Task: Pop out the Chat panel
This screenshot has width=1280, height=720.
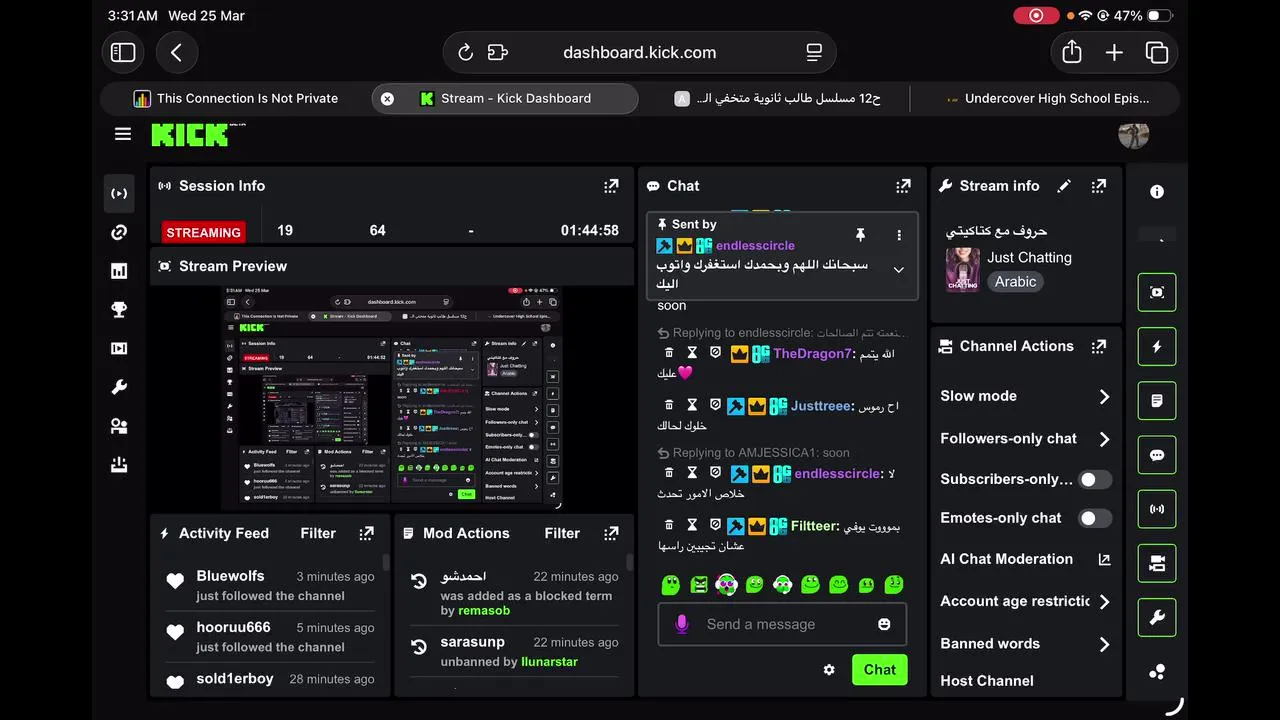Action: 903,186
